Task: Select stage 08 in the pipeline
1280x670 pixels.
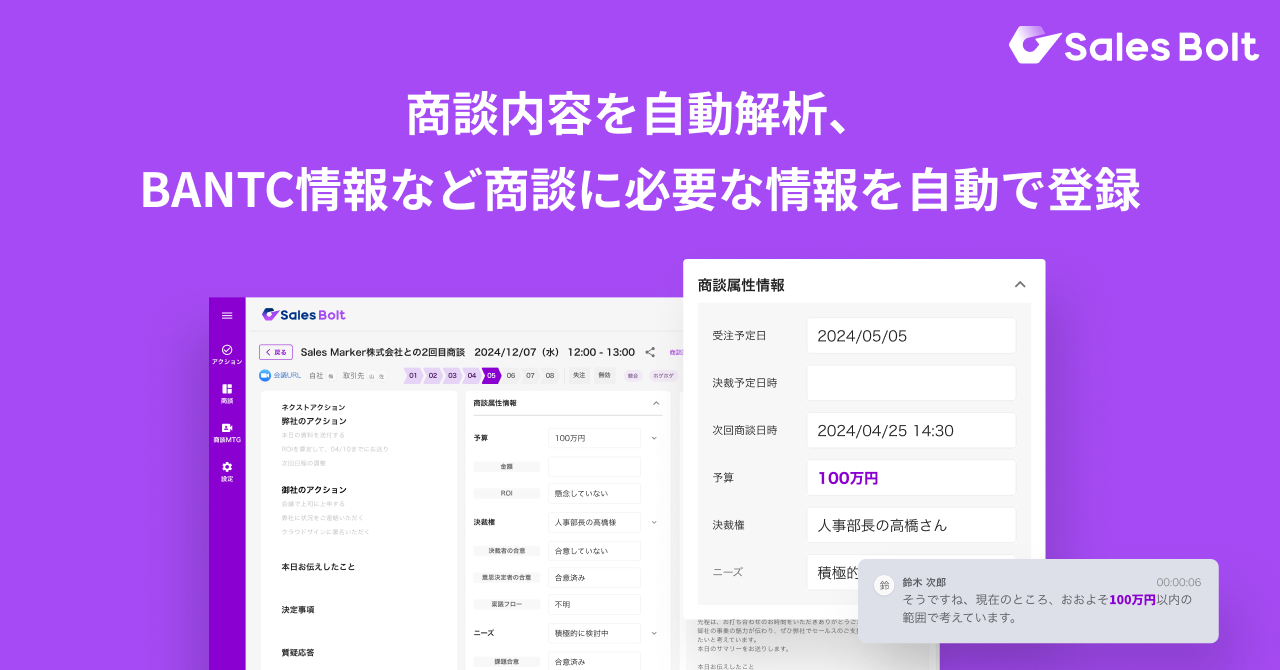Action: tap(549, 376)
